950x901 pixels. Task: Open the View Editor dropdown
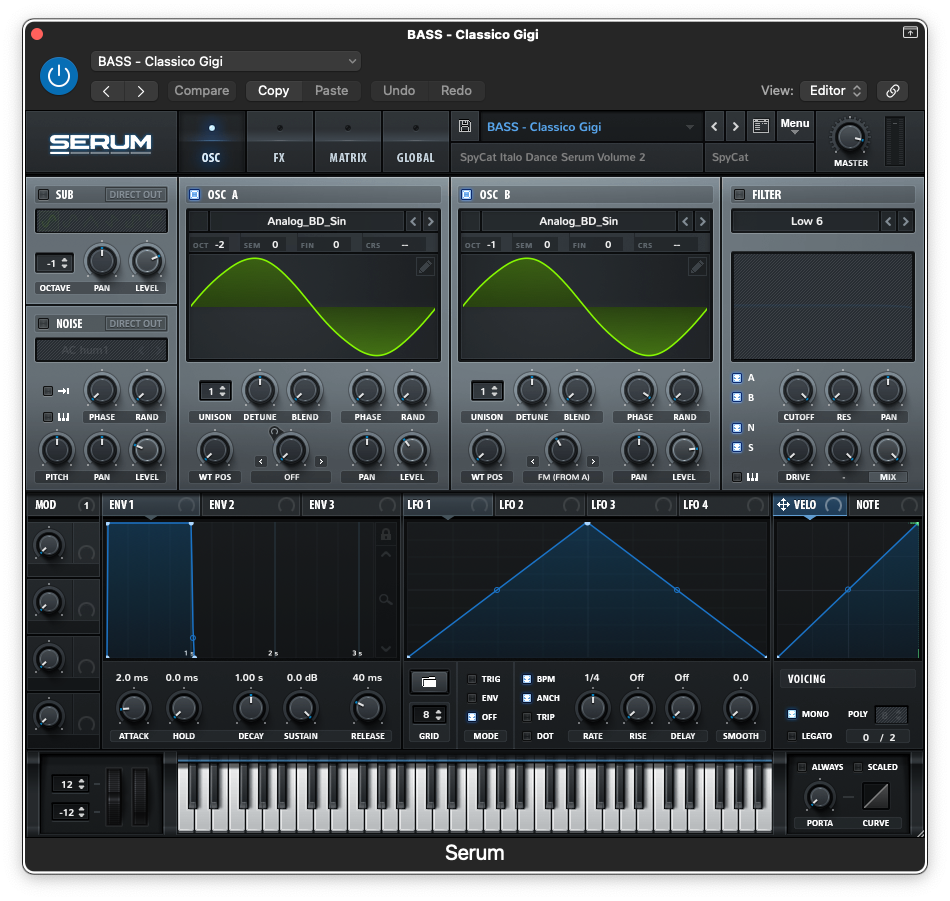pos(834,91)
